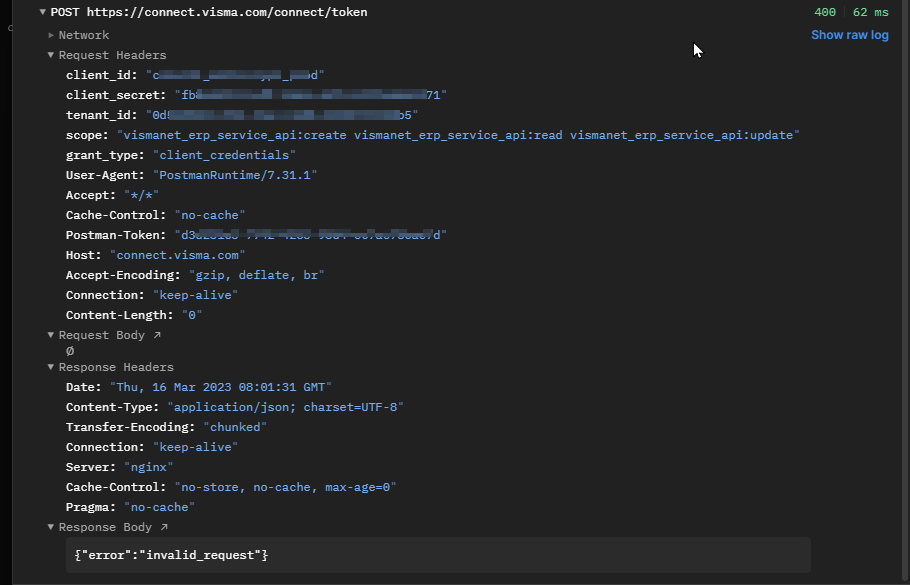Image resolution: width=910 pixels, height=585 pixels.
Task: Open the Show raw log link
Action: coord(849,34)
